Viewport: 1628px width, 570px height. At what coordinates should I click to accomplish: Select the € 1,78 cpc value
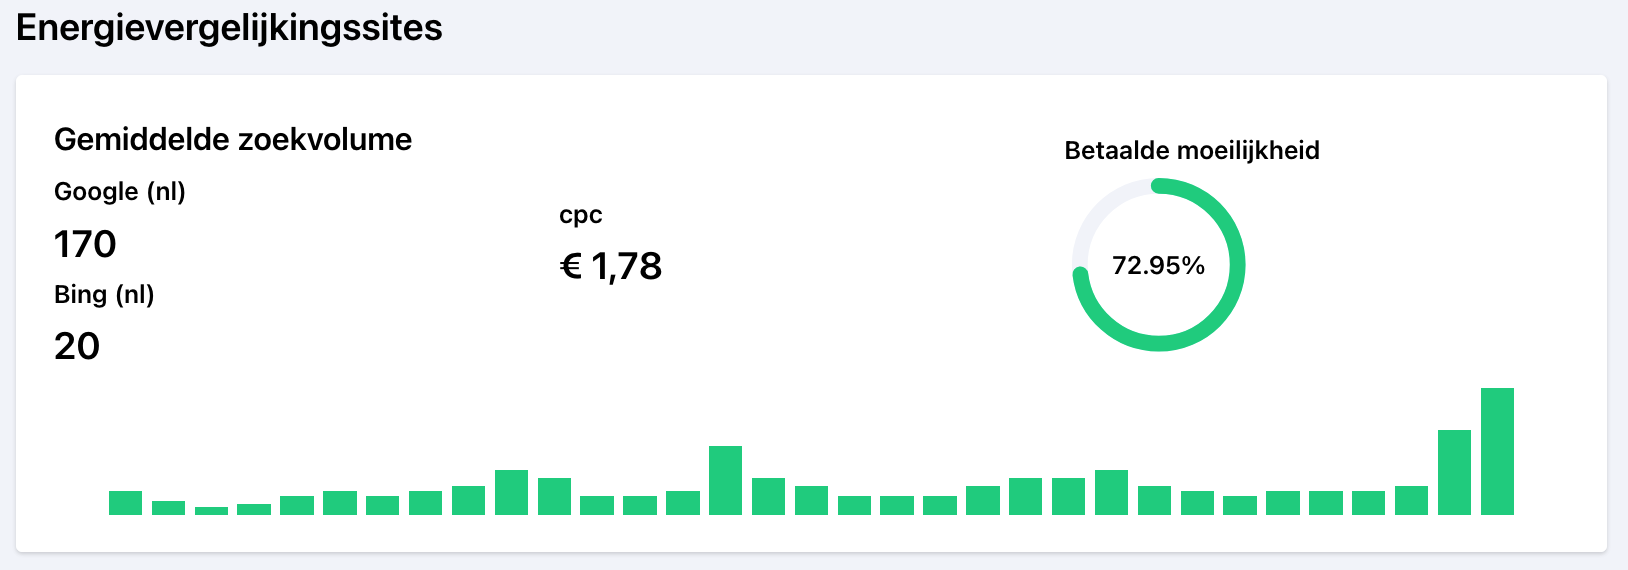point(611,266)
